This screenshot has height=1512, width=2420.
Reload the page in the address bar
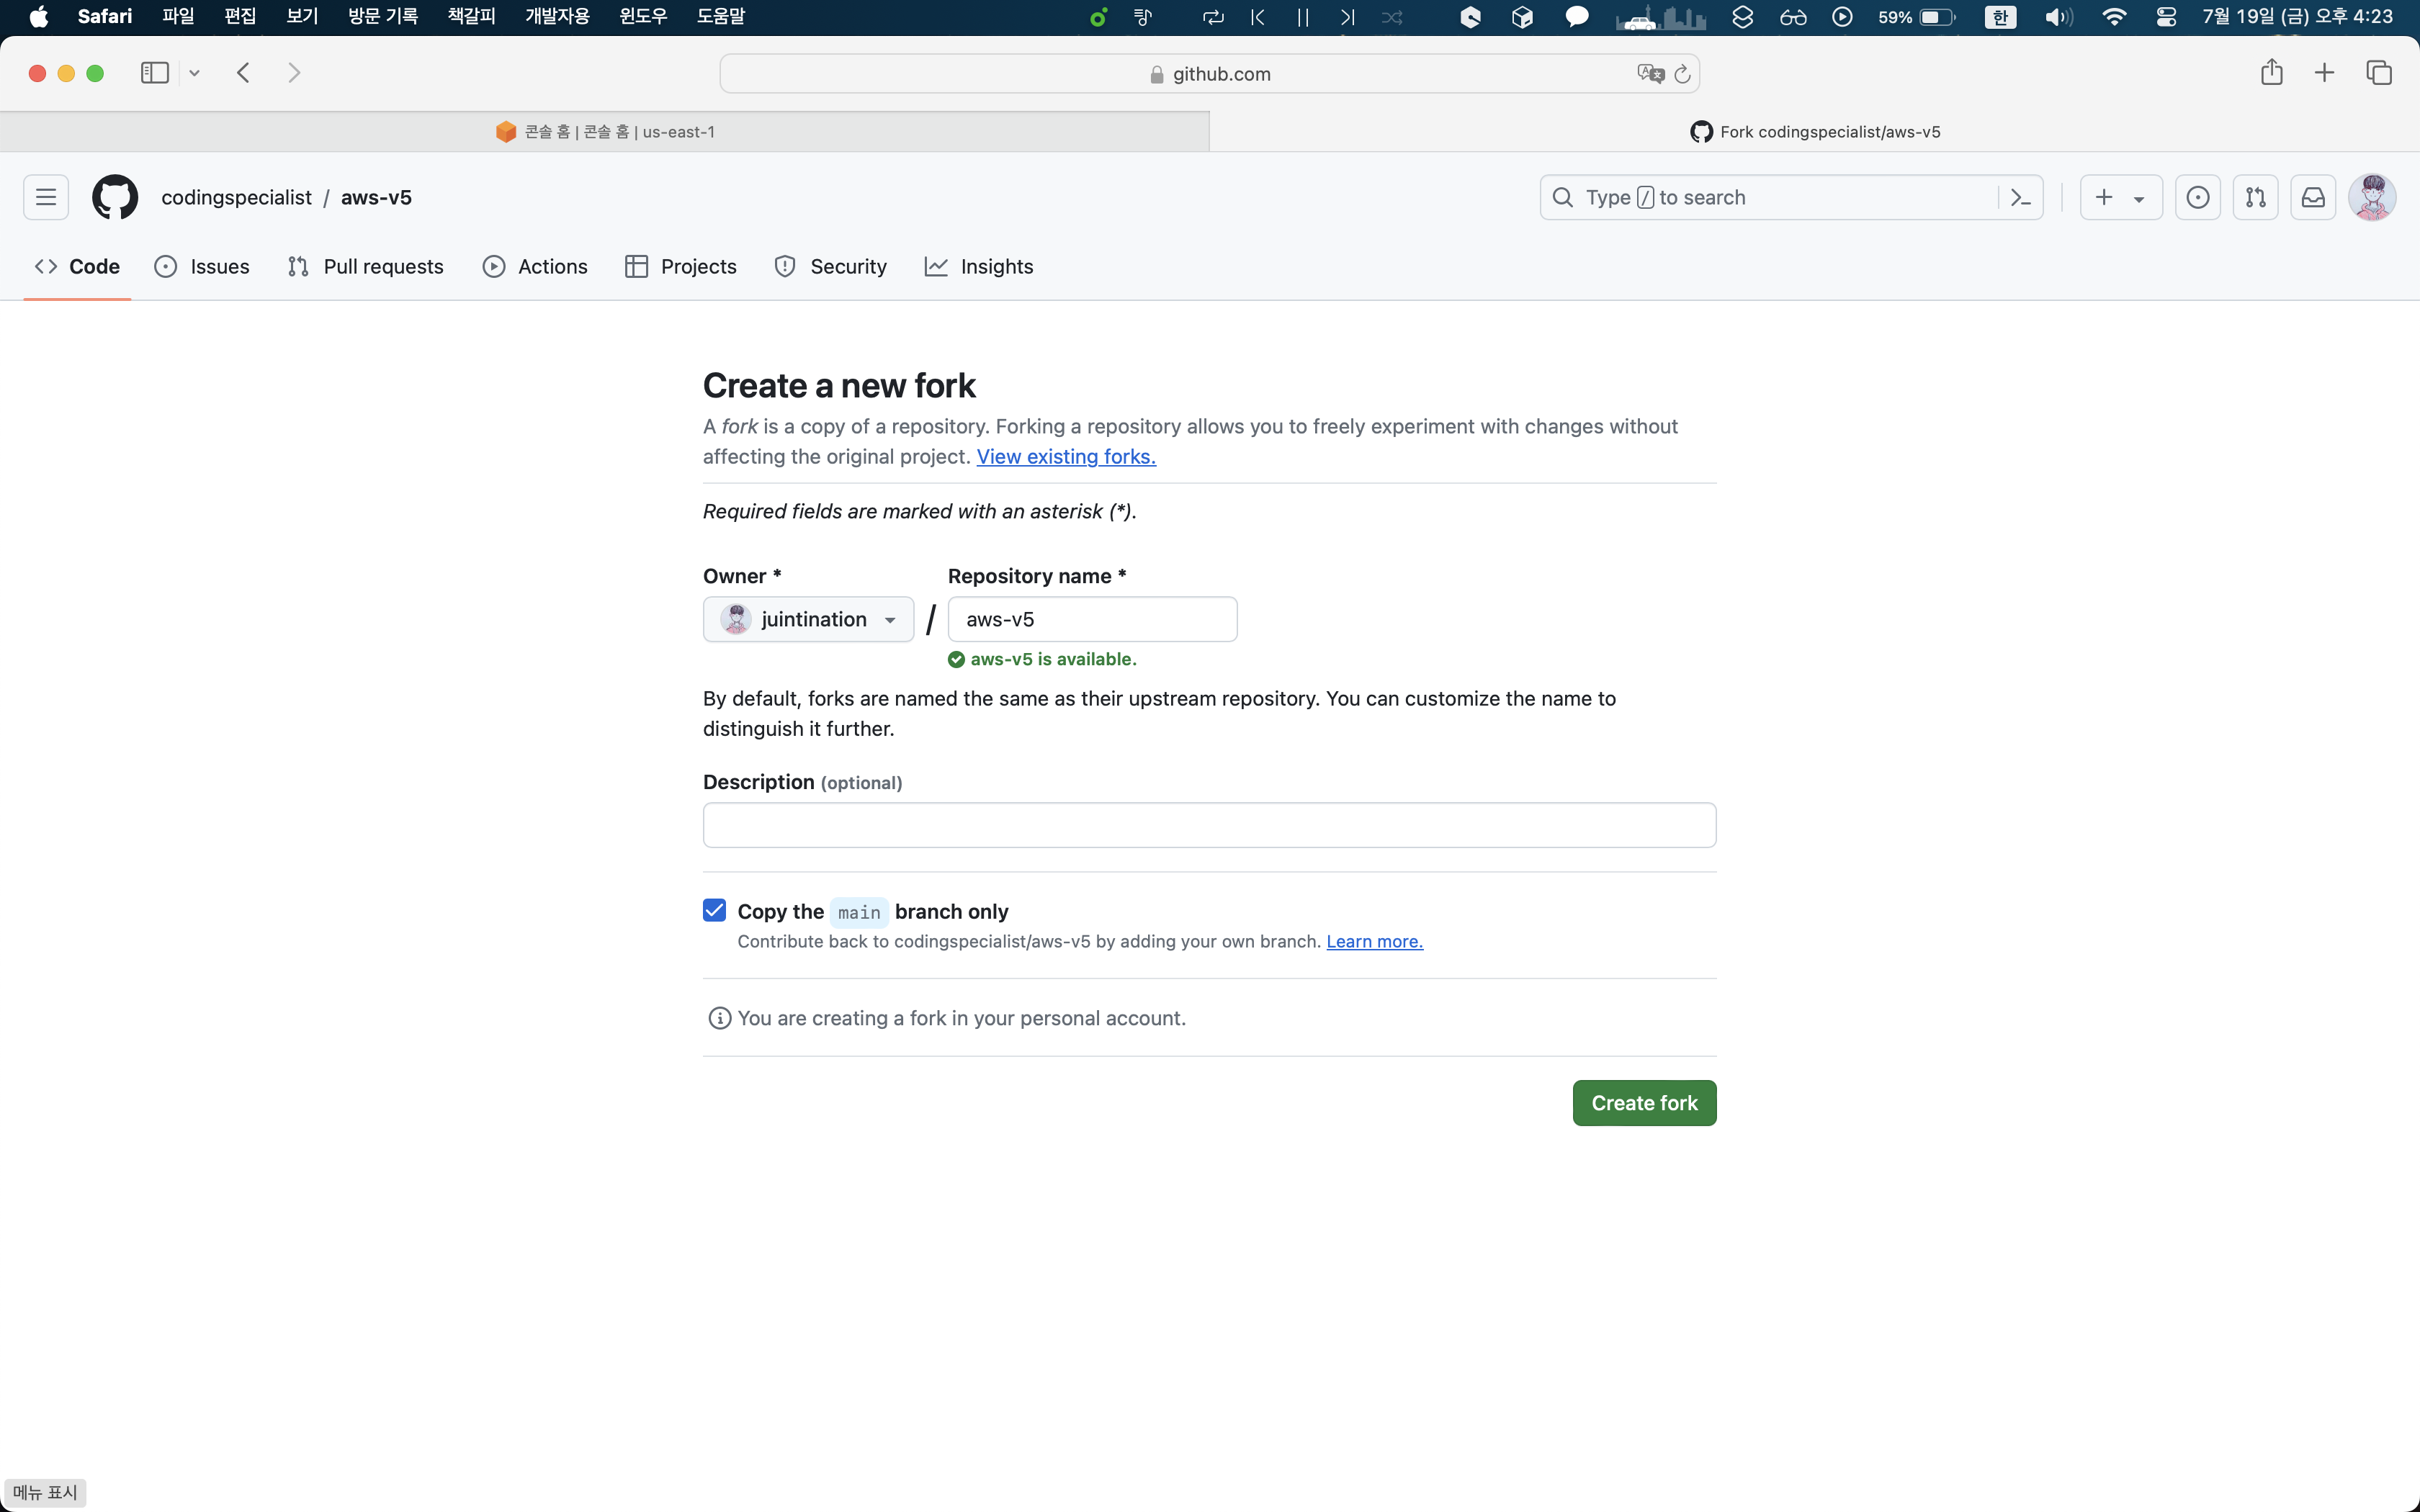click(x=1682, y=74)
